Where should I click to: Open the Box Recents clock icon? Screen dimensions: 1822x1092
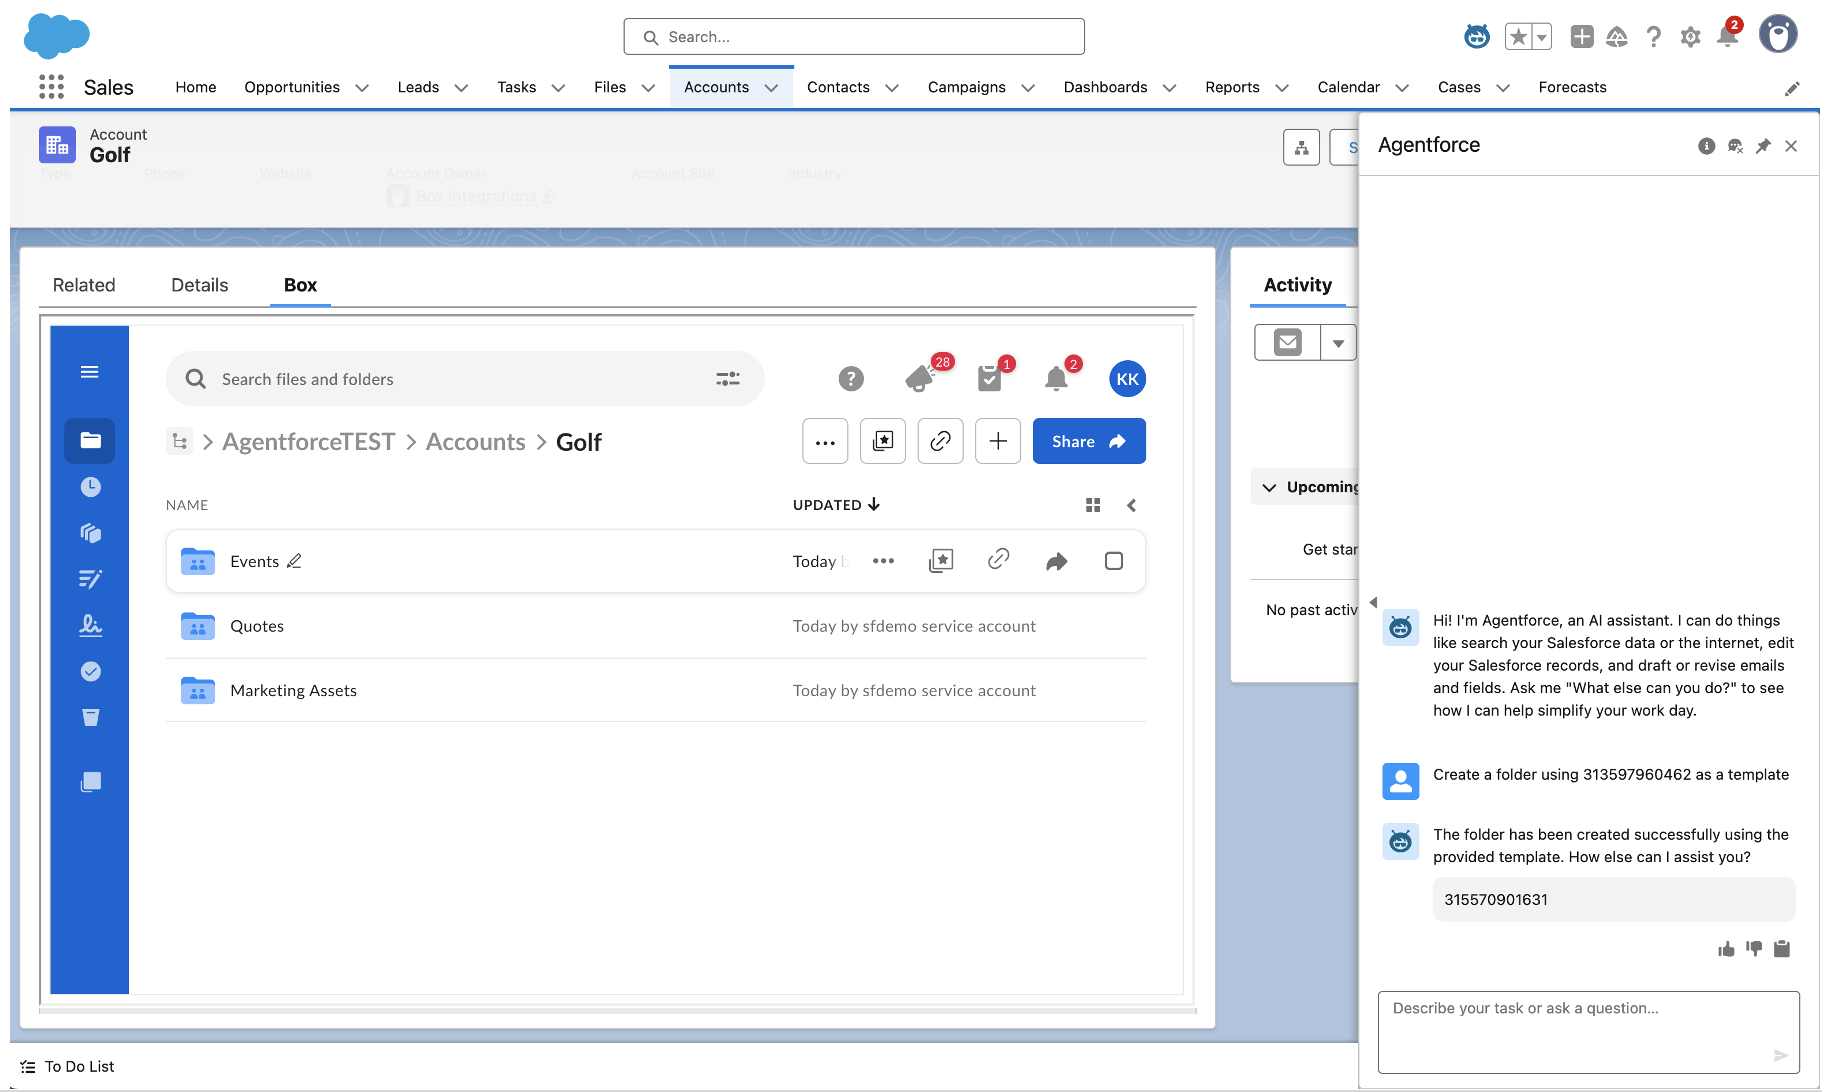90,487
